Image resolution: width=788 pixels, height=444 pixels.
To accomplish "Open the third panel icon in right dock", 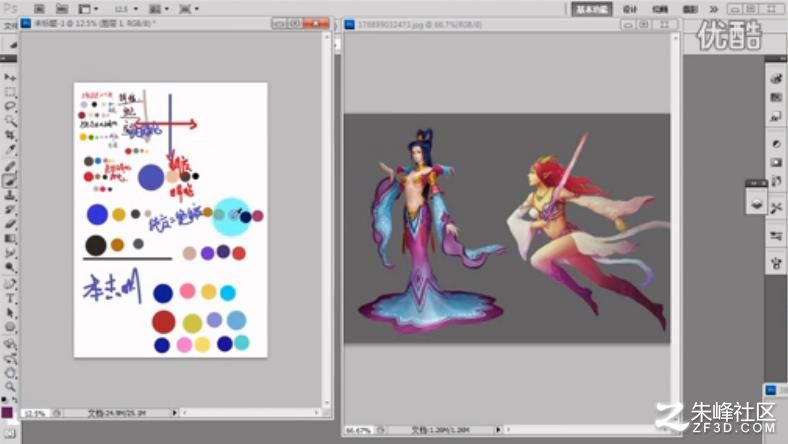I will pyautogui.click(x=776, y=117).
